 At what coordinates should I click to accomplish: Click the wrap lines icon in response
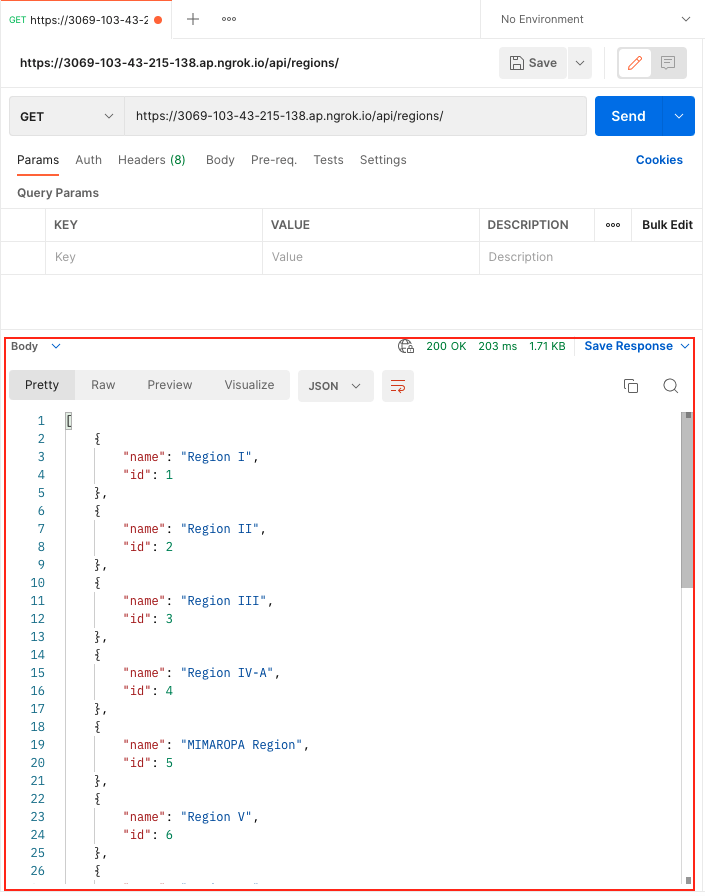[398, 386]
